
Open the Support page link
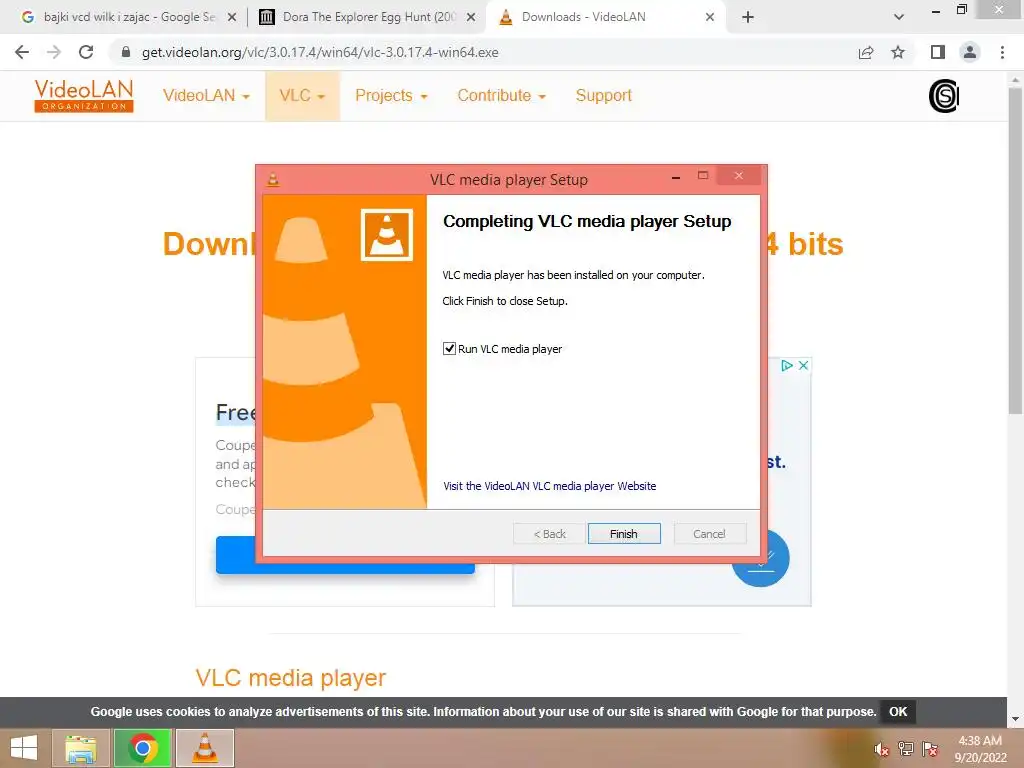click(603, 95)
